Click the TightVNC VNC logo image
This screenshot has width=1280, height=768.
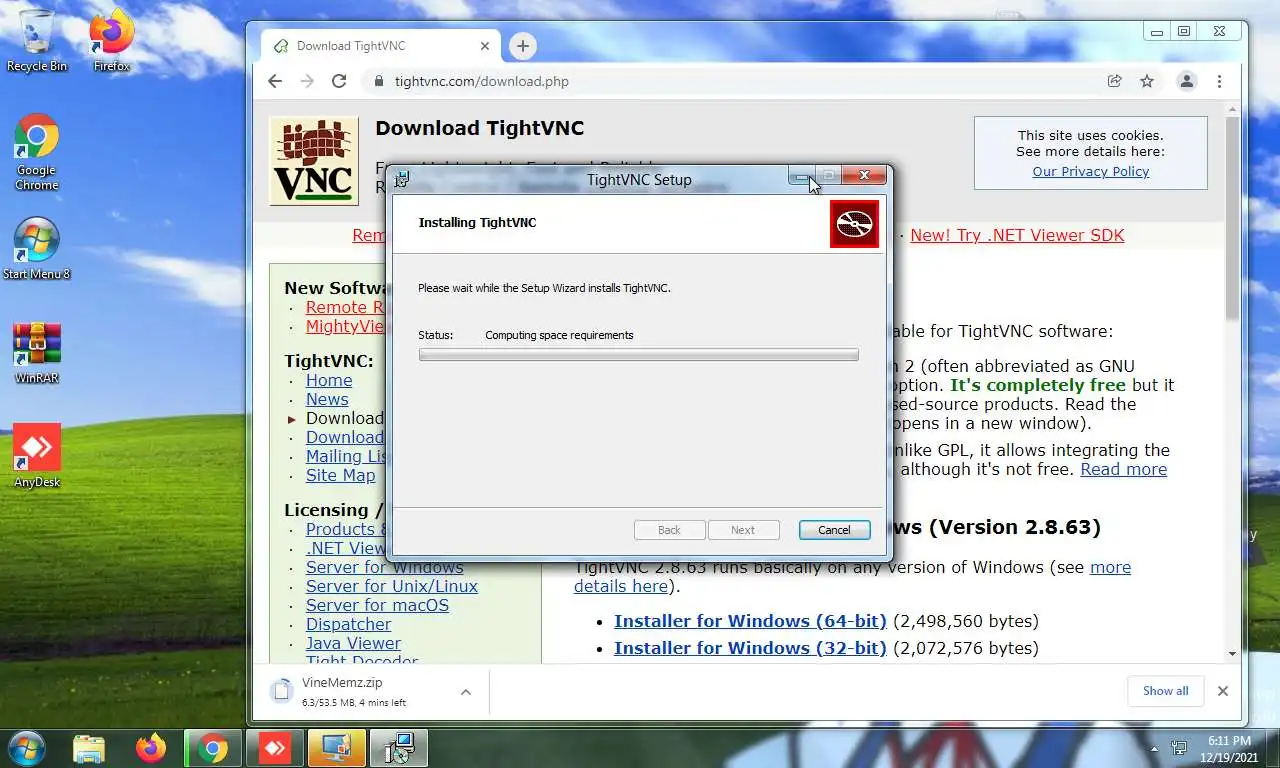tap(314, 160)
